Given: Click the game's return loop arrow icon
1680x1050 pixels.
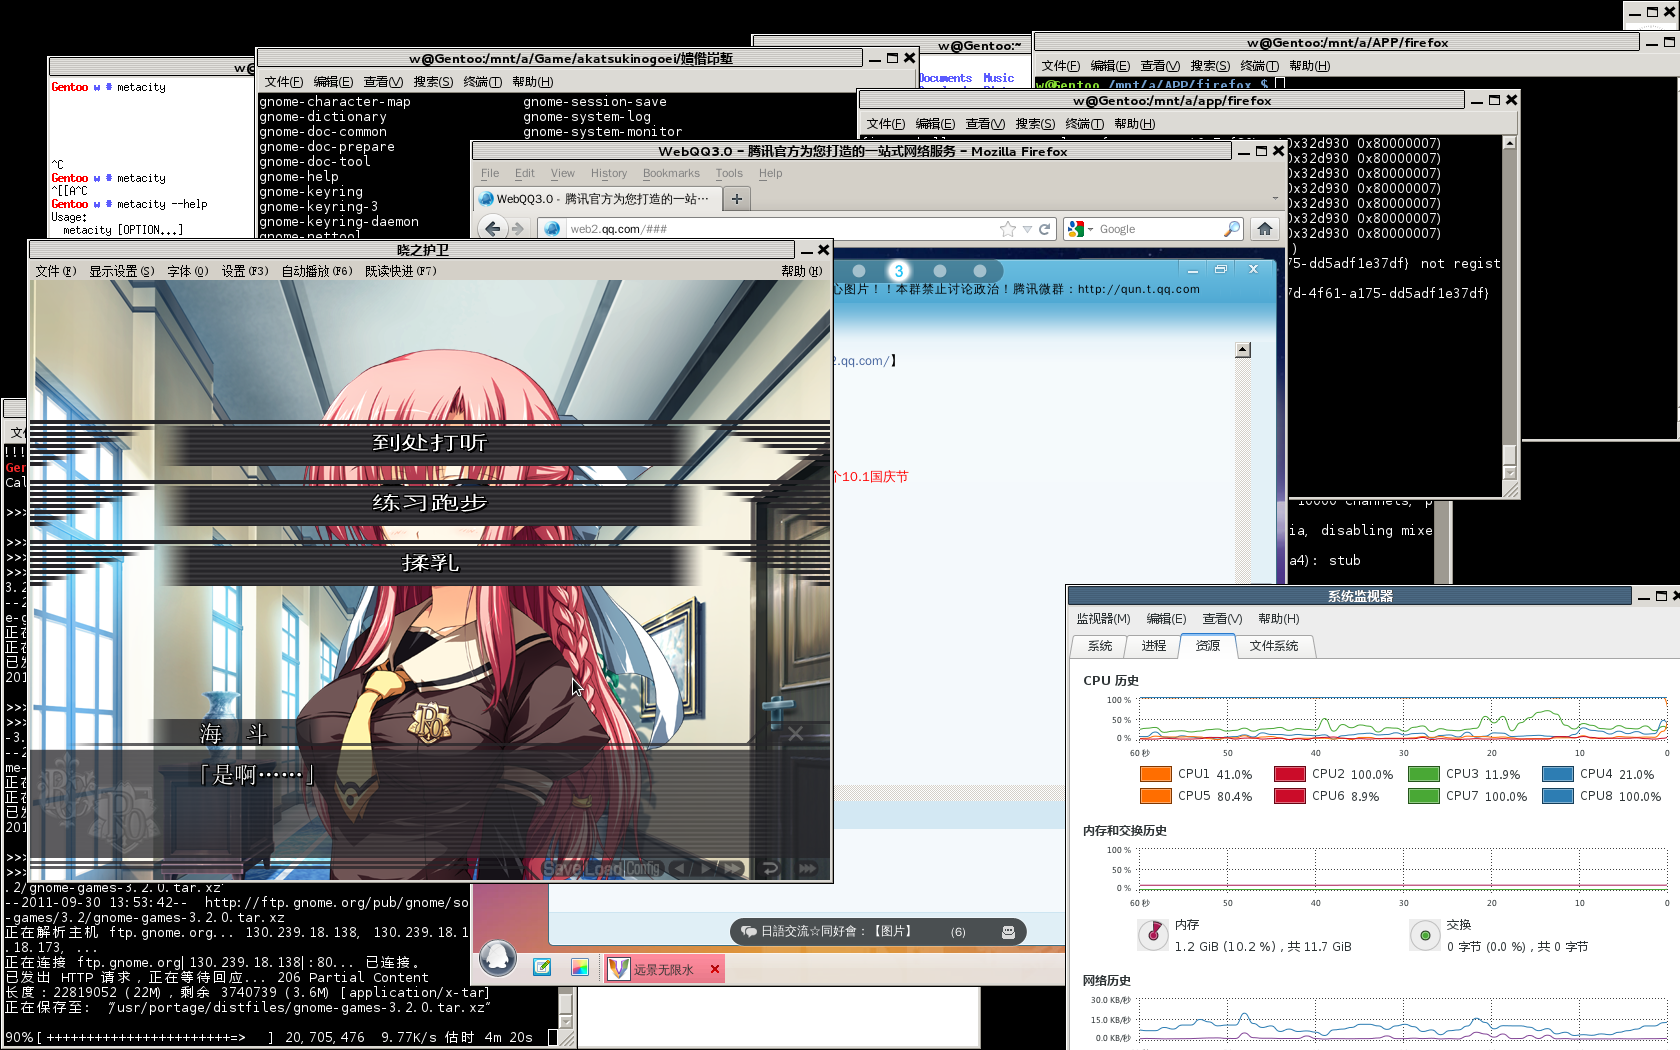Looking at the screenshot, I should coord(771,868).
